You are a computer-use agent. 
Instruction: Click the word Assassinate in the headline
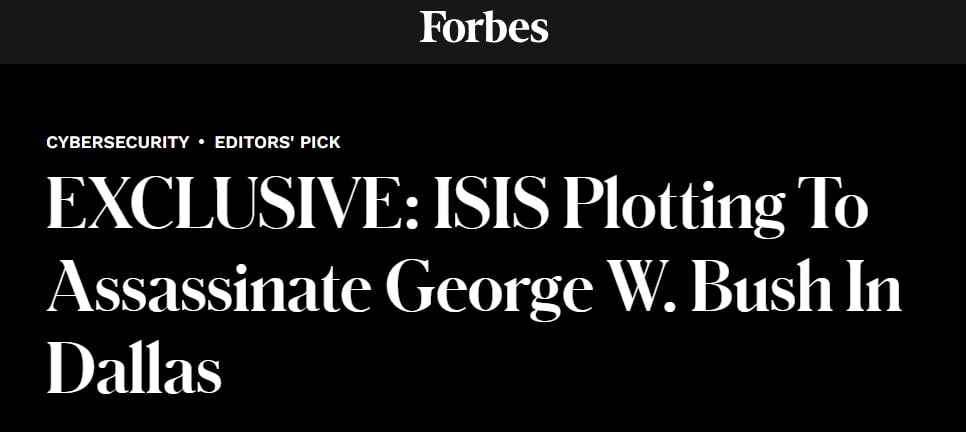[x=209, y=287]
